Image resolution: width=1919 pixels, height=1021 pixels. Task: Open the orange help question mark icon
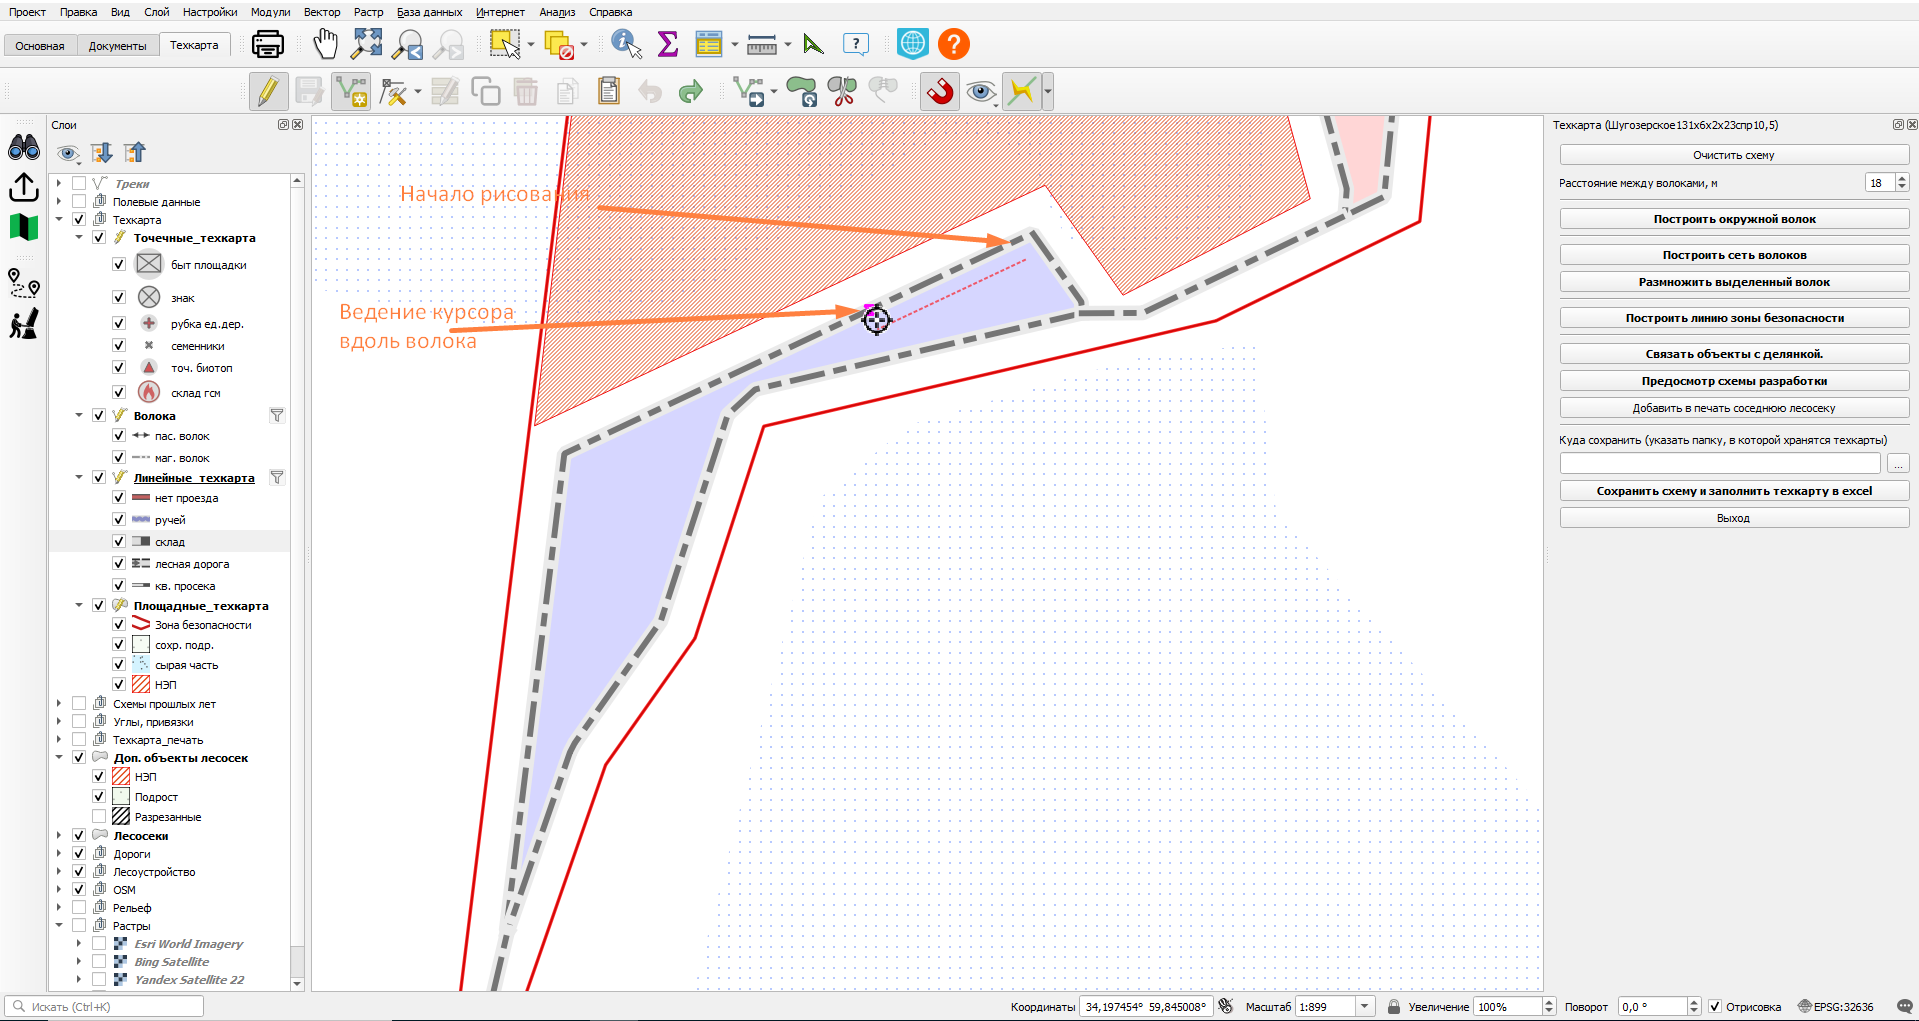coord(954,44)
